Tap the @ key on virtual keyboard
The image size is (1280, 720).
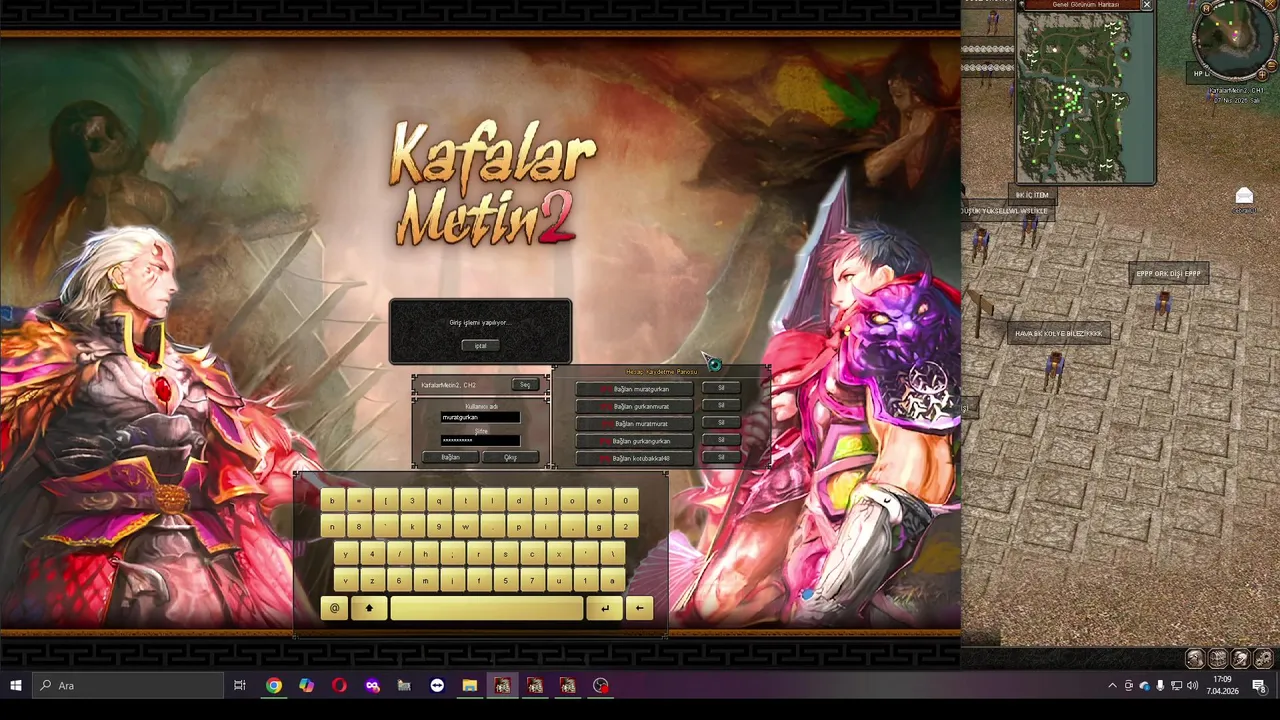(x=334, y=608)
